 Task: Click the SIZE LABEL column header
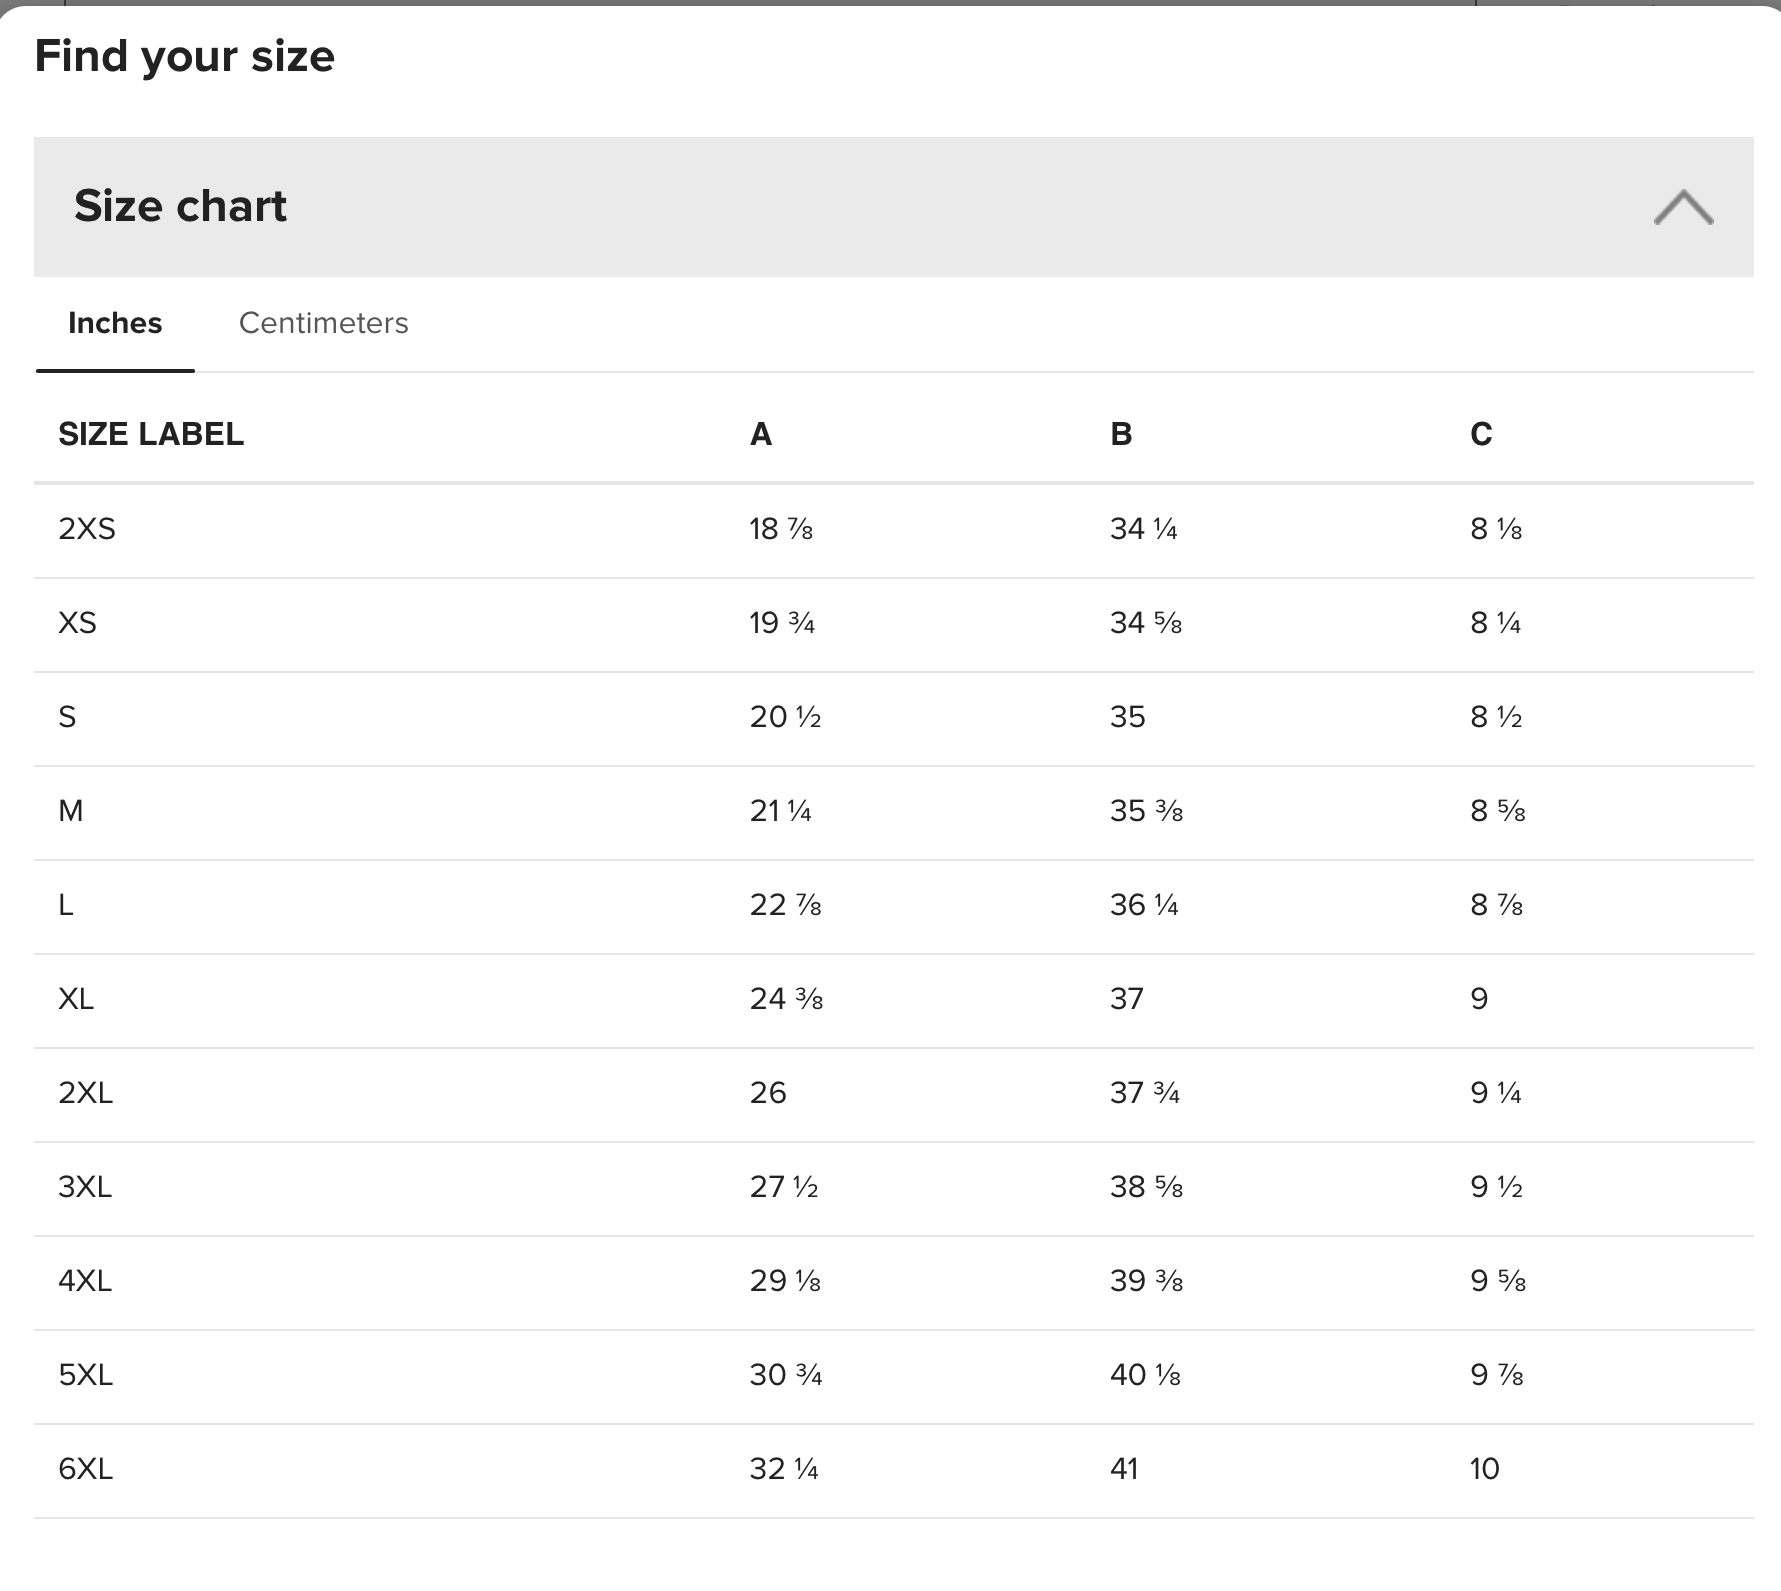[151, 434]
